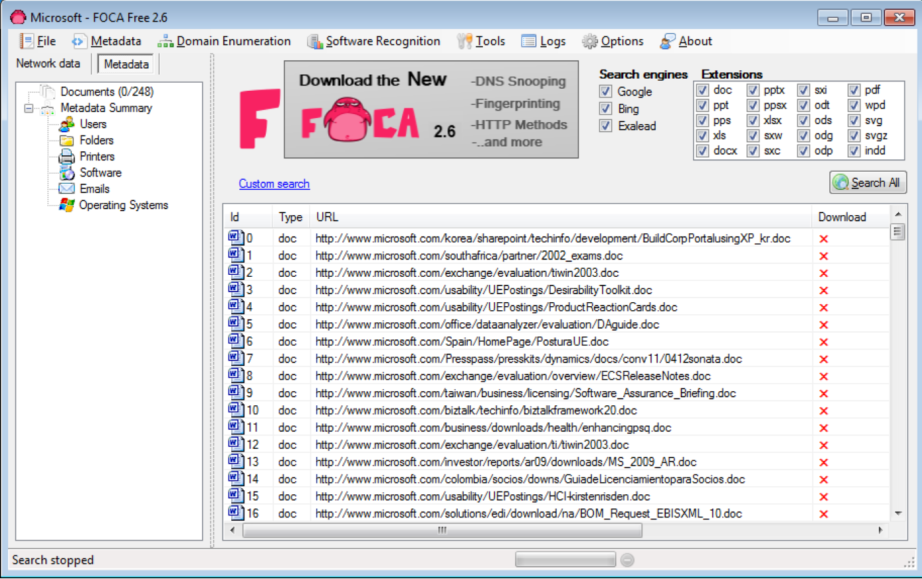
Task: Open the Logs menu
Action: click(x=544, y=41)
